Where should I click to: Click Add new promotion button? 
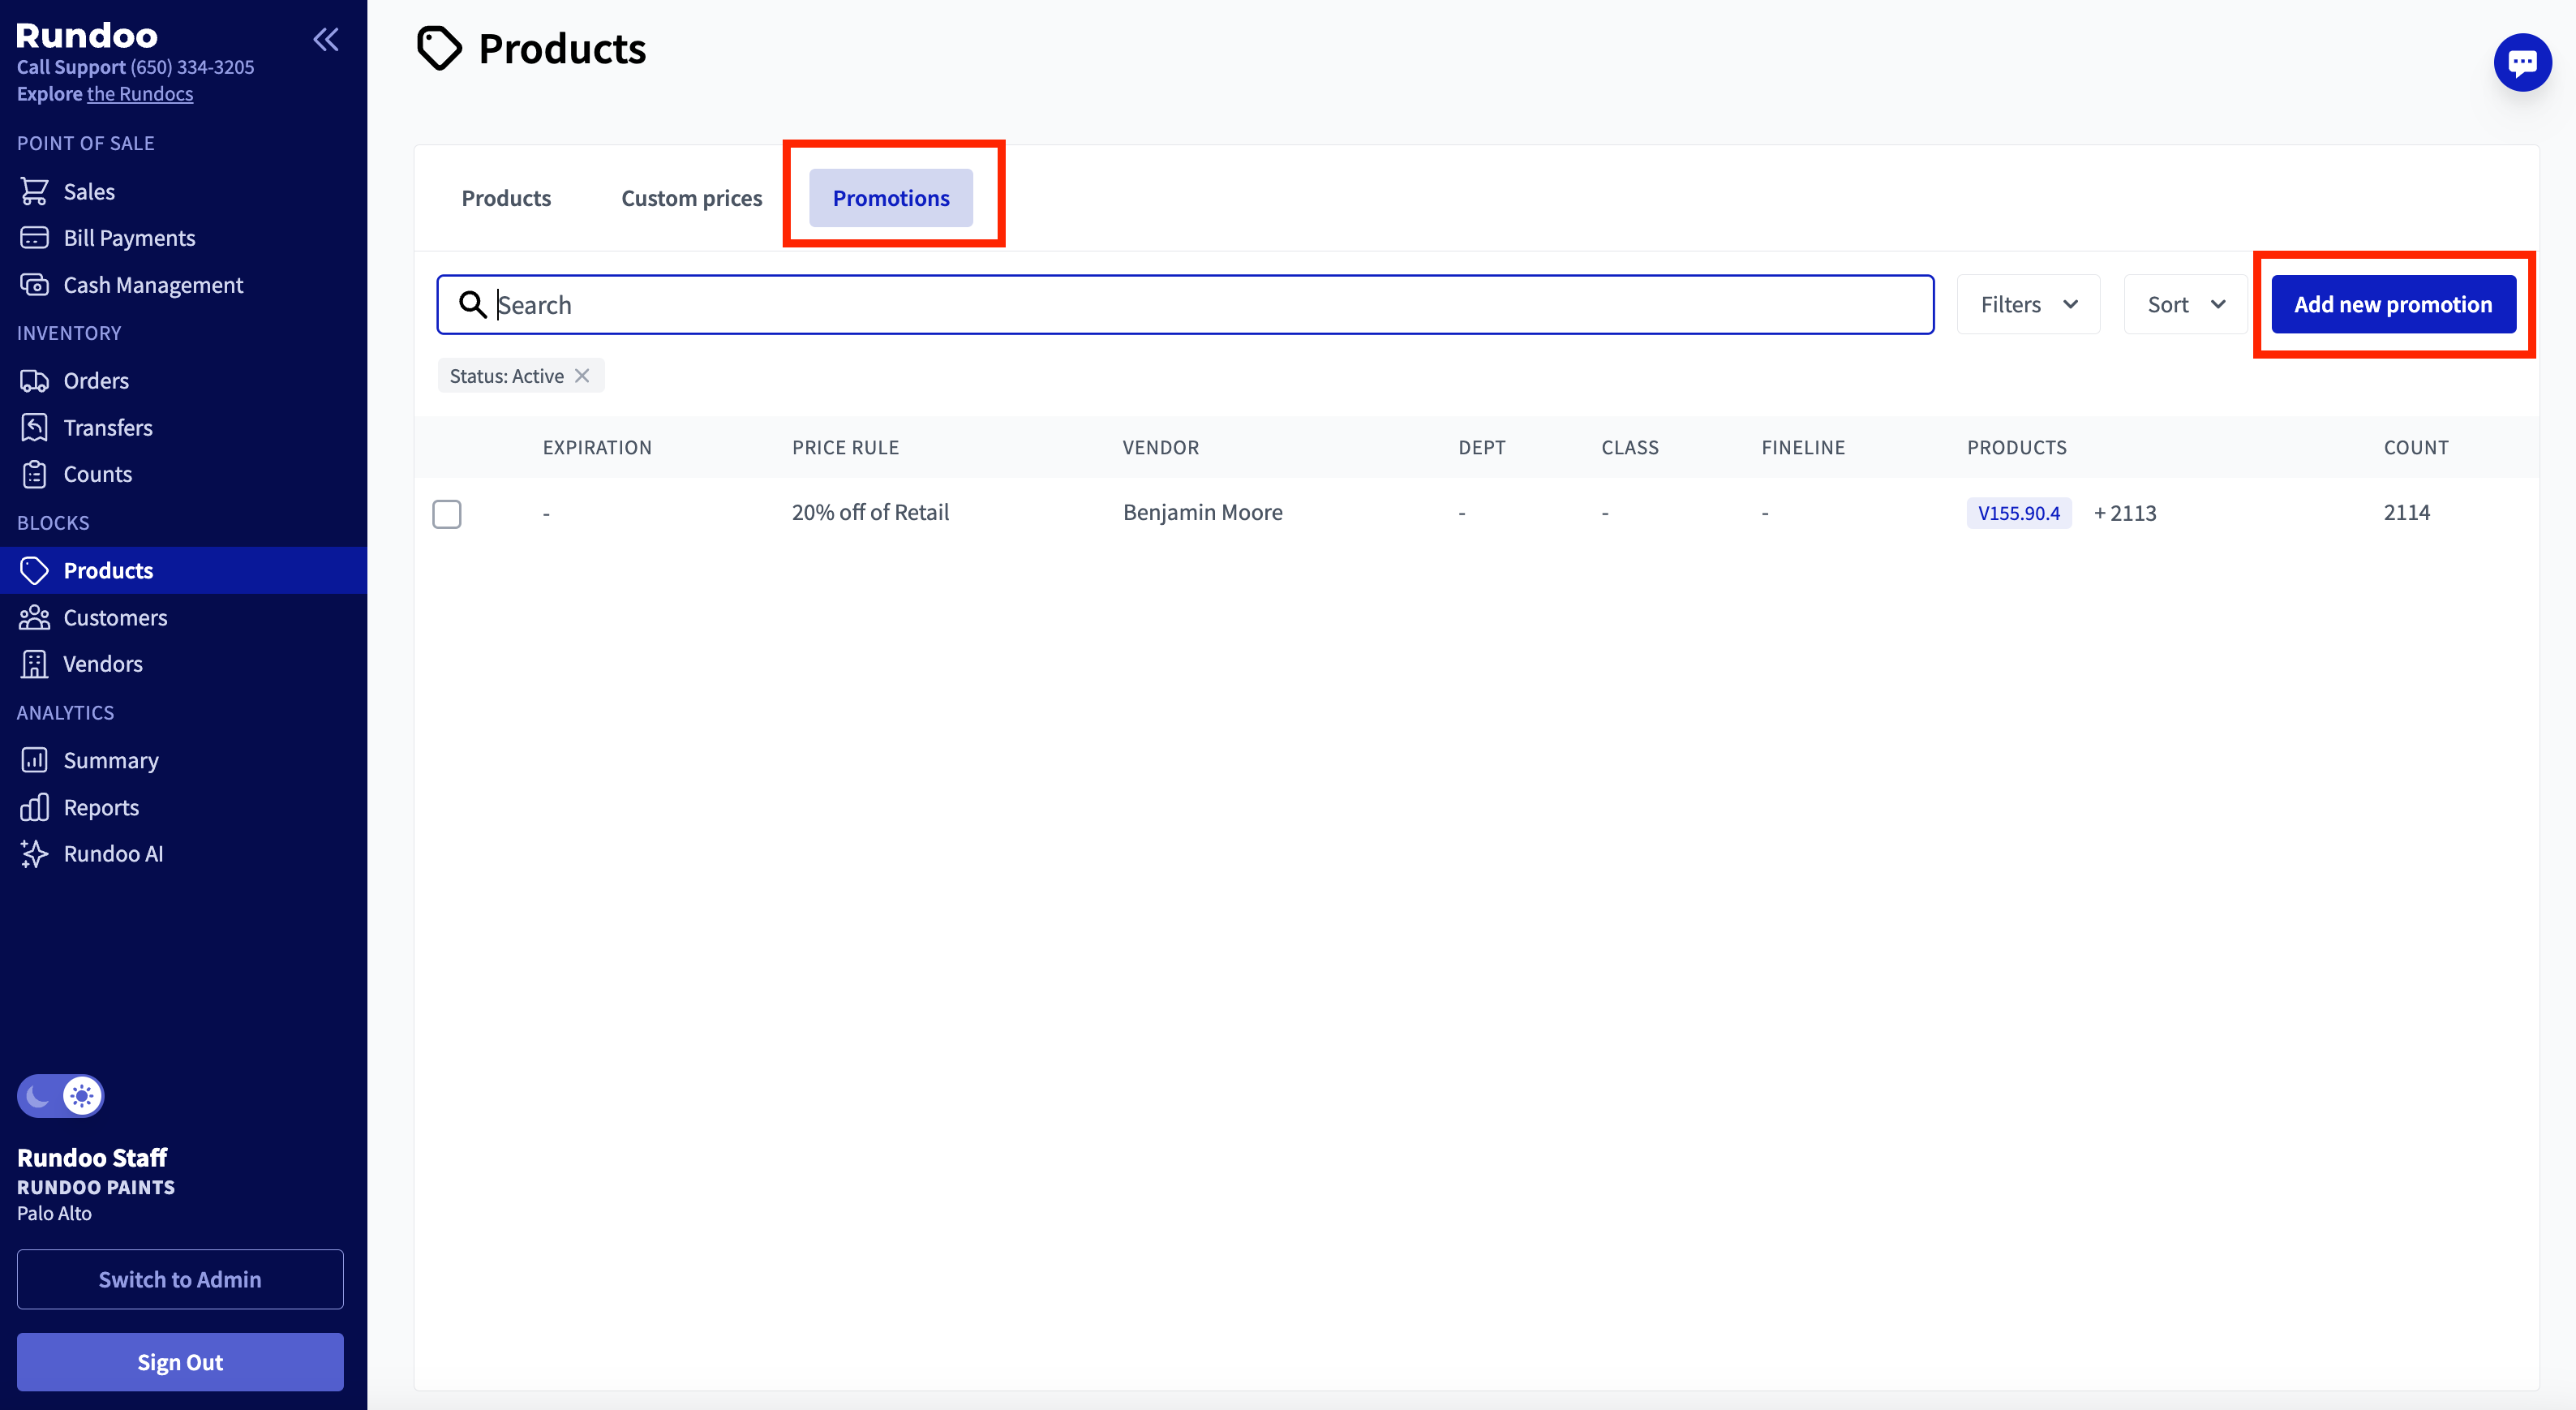[2393, 304]
